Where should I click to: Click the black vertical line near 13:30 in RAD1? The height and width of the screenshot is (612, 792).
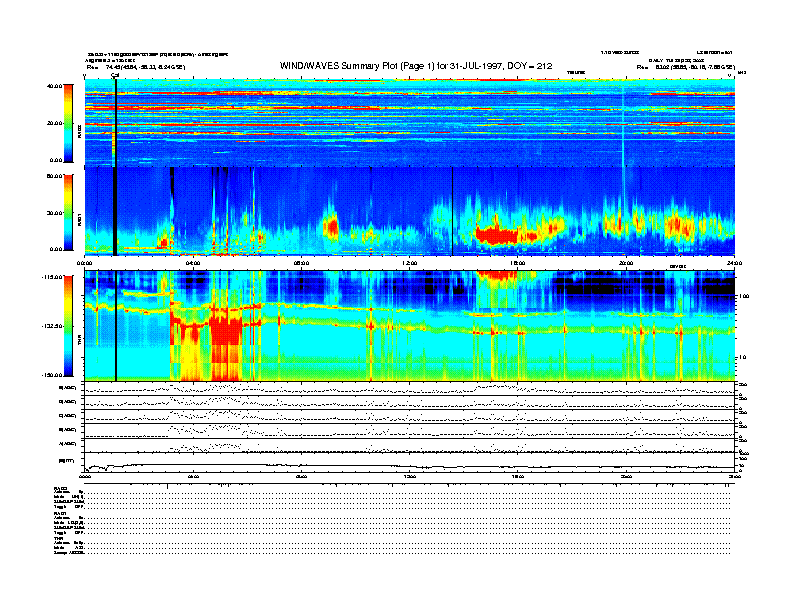click(453, 212)
